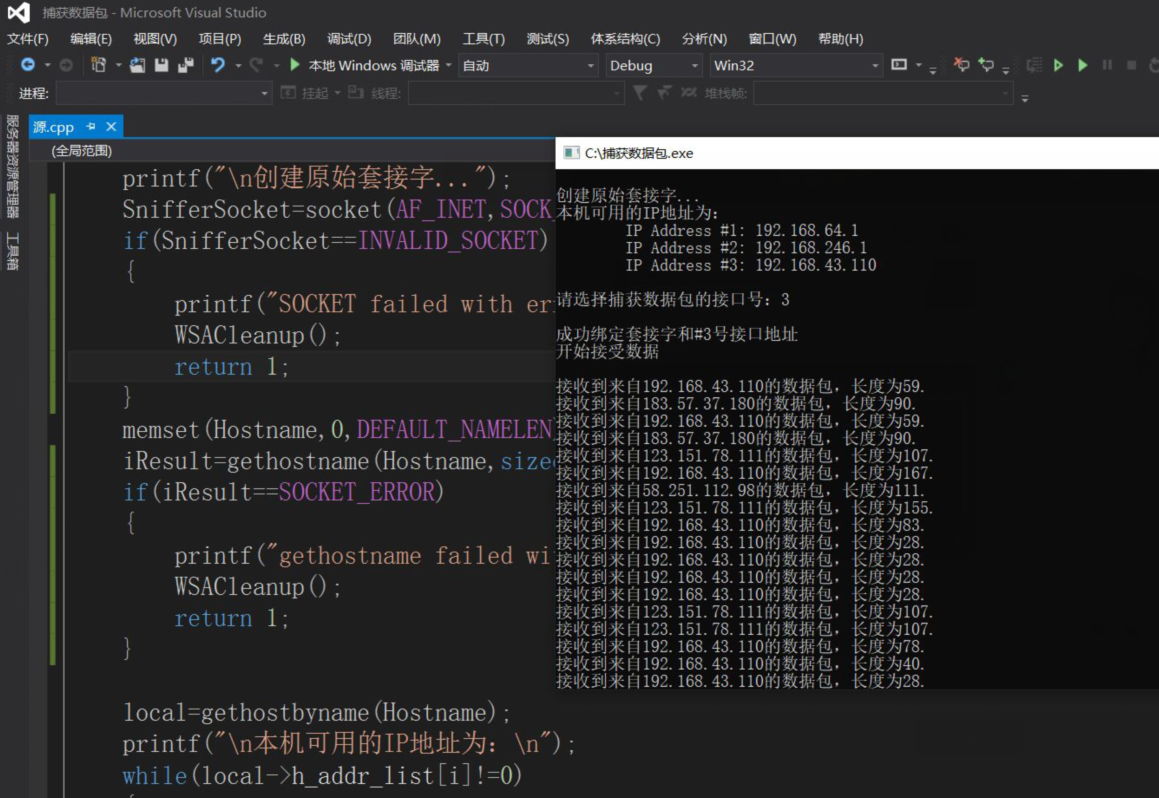Open the 团队(M) menu

[x=417, y=38]
